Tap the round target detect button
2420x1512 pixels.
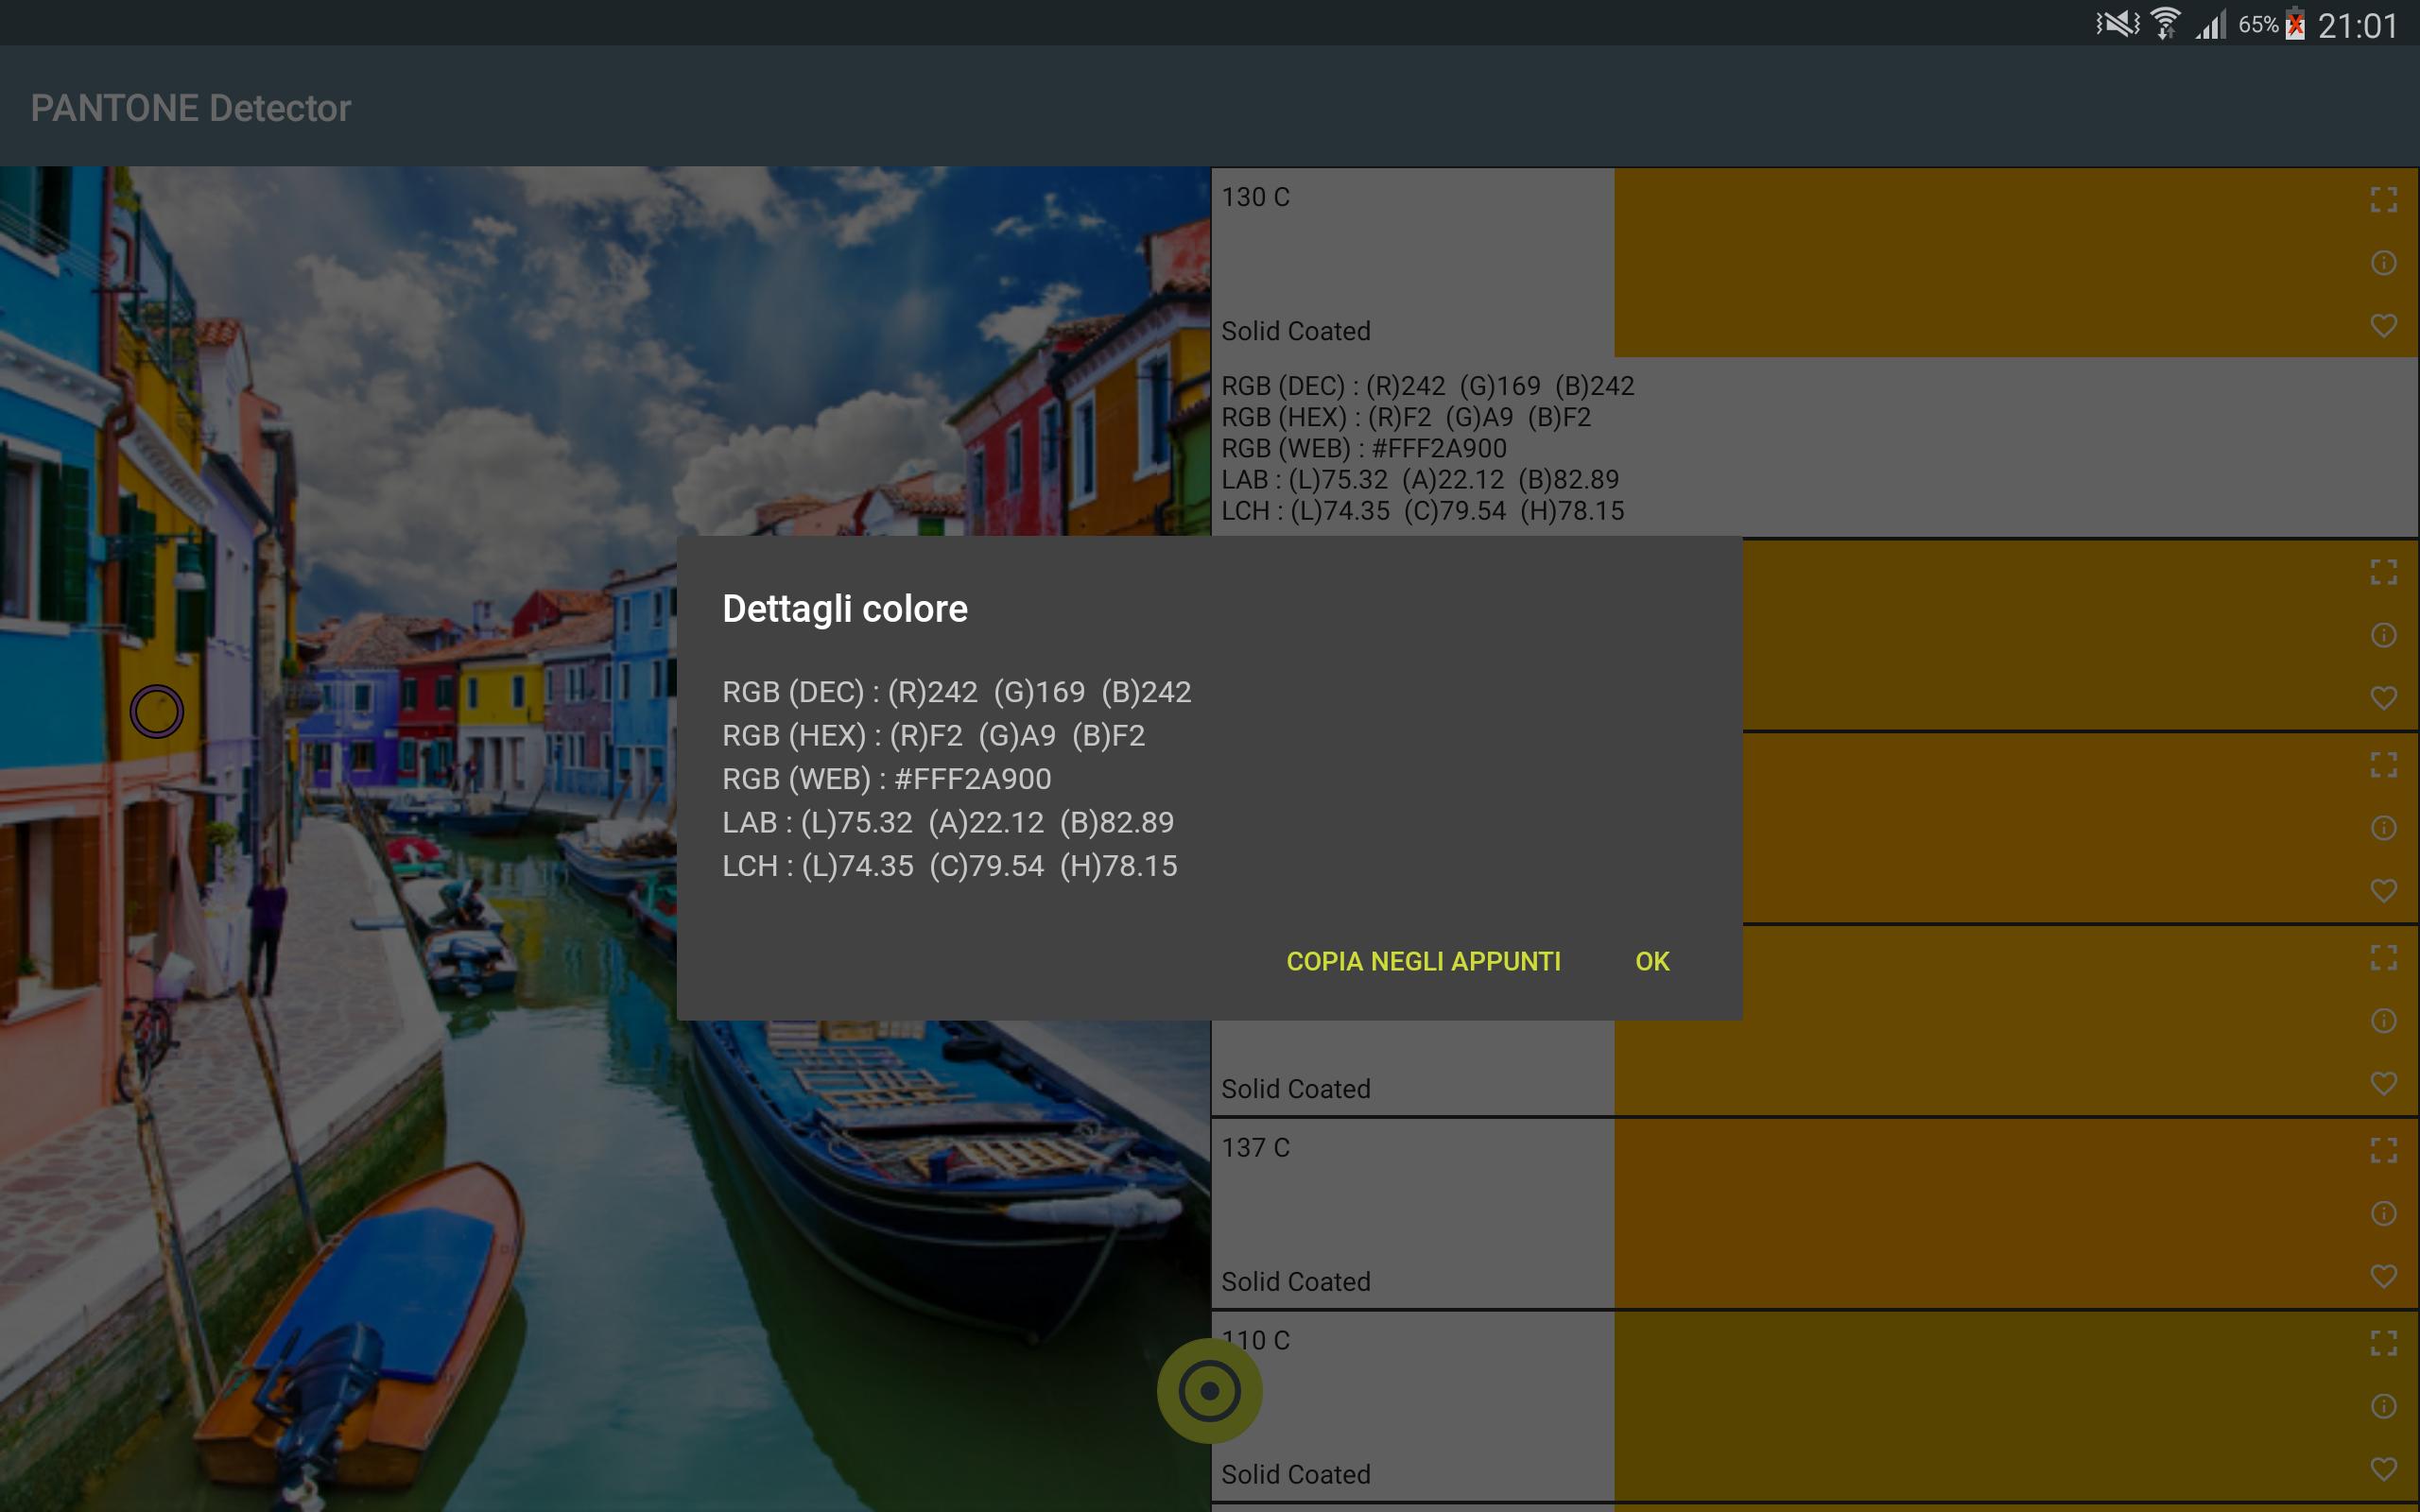point(1209,1391)
